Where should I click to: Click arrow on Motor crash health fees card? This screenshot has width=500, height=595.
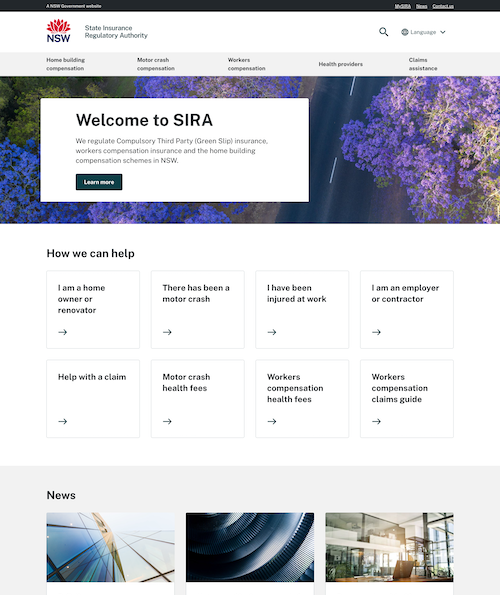click(x=167, y=421)
